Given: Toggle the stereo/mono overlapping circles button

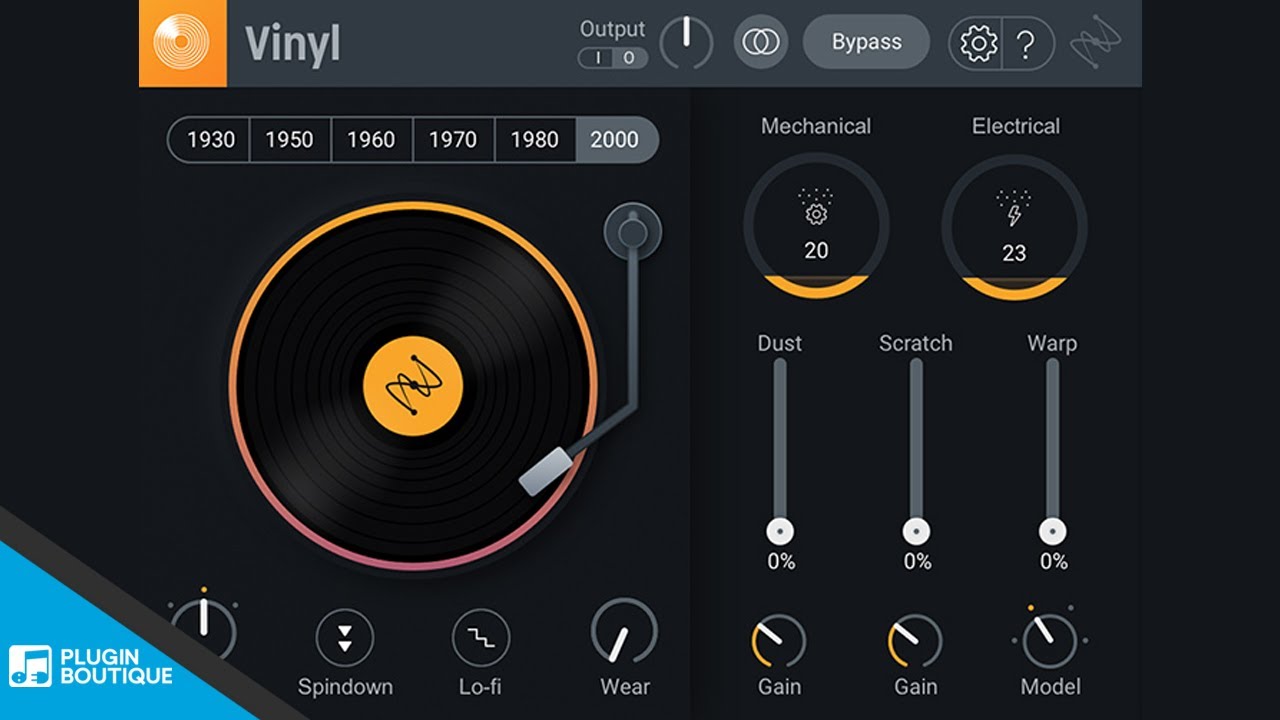Looking at the screenshot, I should [761, 43].
